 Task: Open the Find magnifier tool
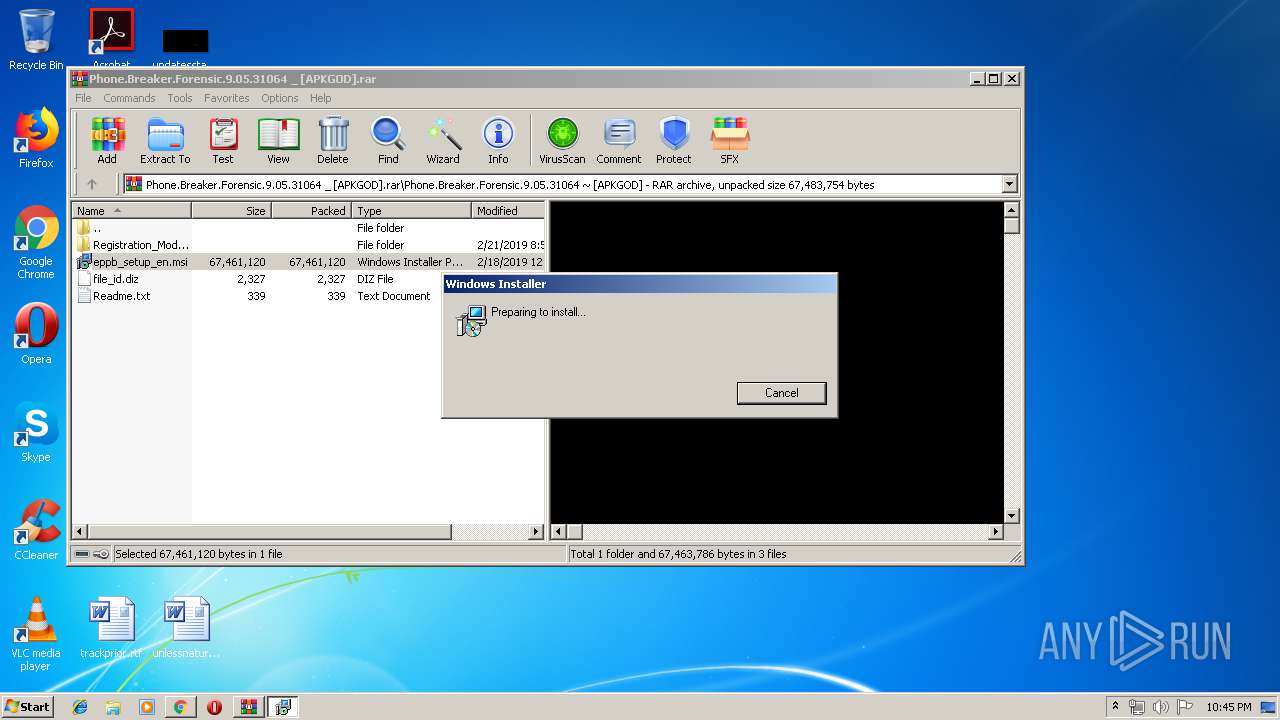pyautogui.click(x=388, y=140)
